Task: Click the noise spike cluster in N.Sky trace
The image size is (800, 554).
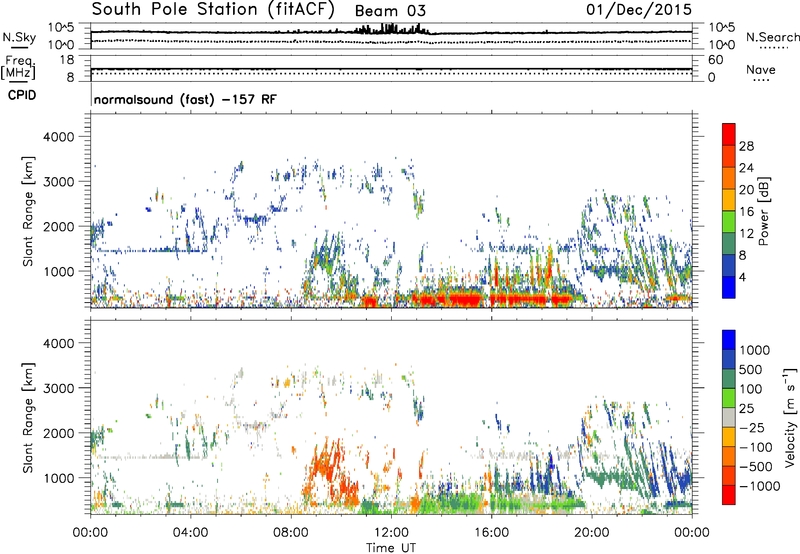Action: [391, 29]
